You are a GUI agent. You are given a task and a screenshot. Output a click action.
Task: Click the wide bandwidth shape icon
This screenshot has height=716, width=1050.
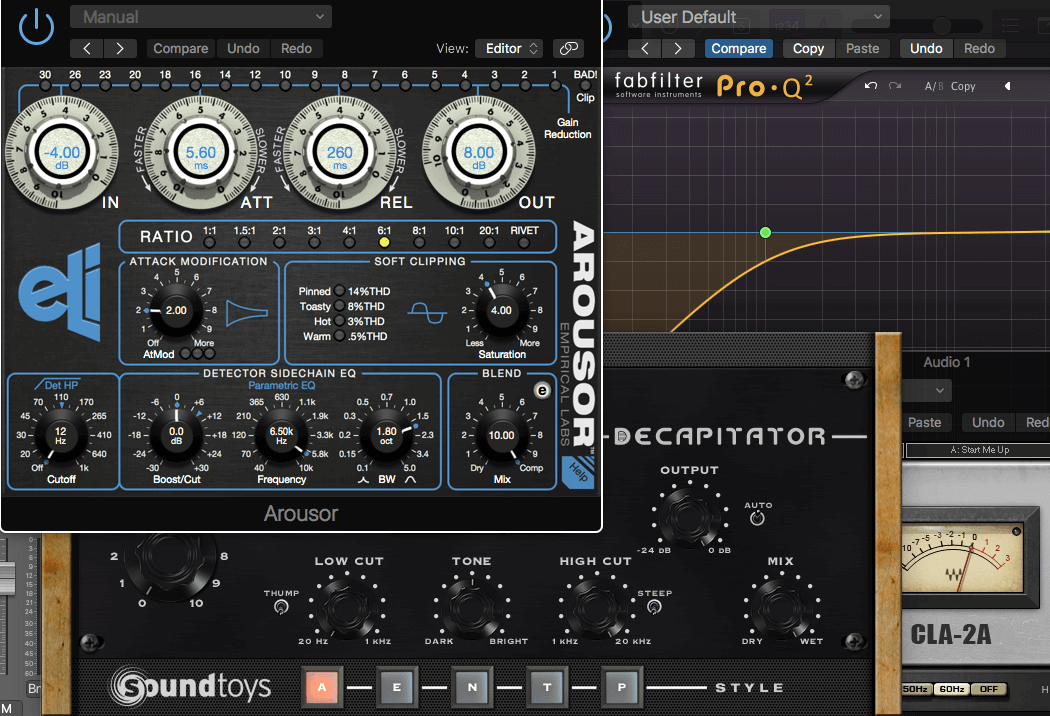[410, 480]
